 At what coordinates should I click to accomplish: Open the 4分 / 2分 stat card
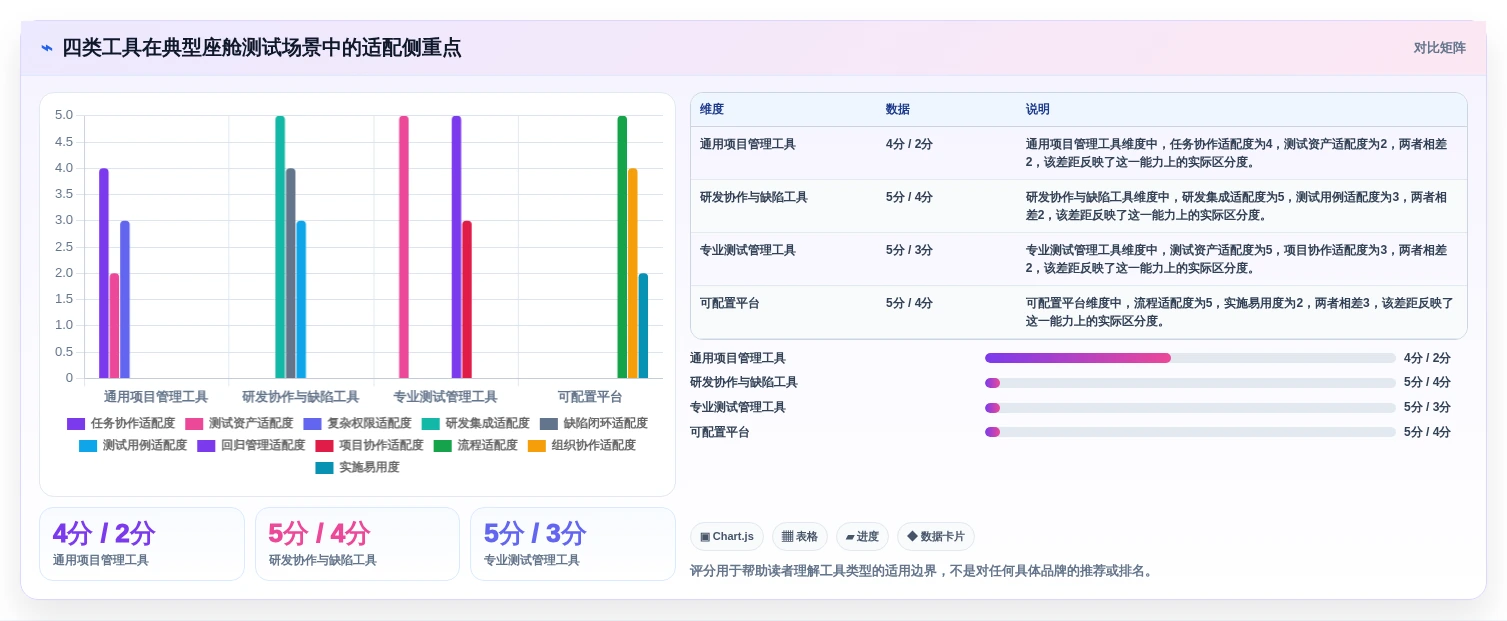142,544
